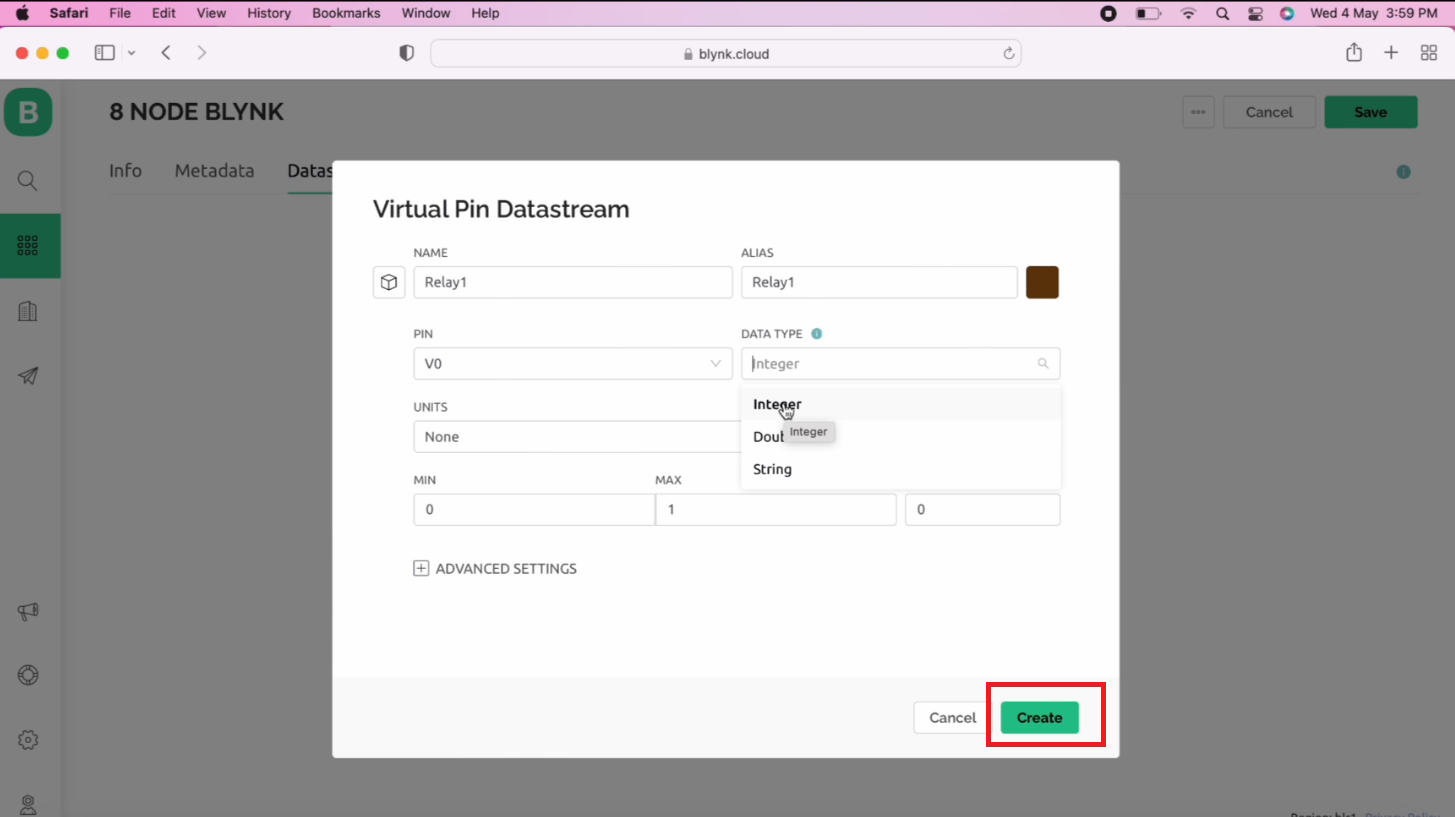Click the default value field showing 0
The image size is (1455, 817).
(983, 510)
